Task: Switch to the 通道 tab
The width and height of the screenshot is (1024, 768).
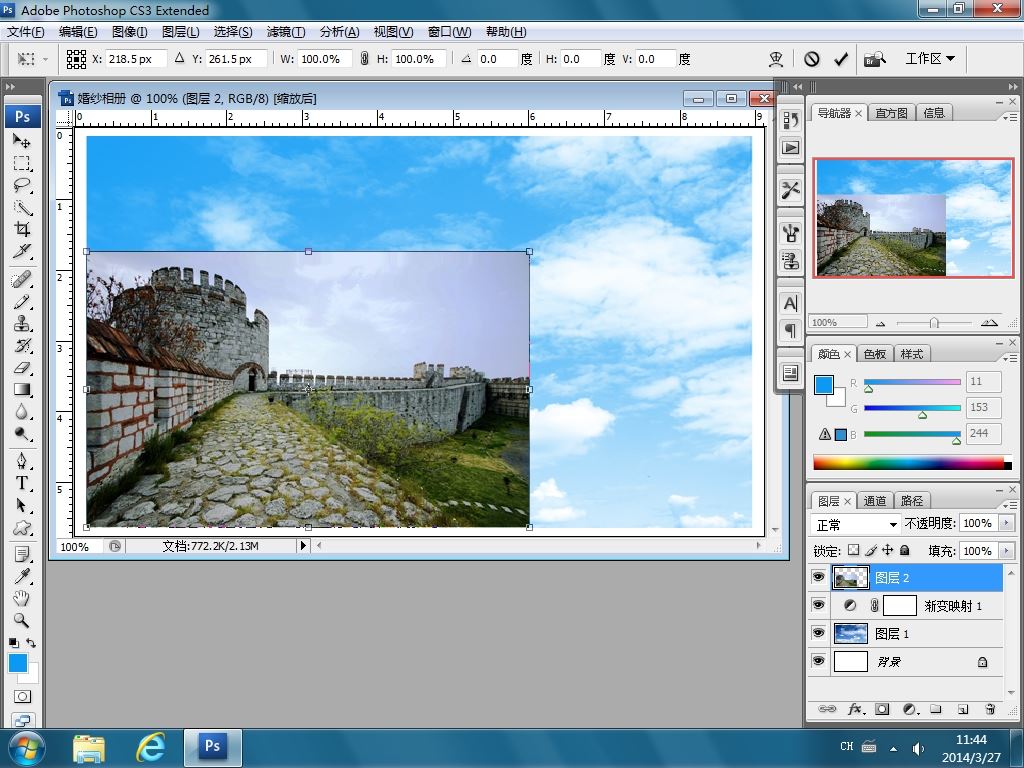Action: 874,501
